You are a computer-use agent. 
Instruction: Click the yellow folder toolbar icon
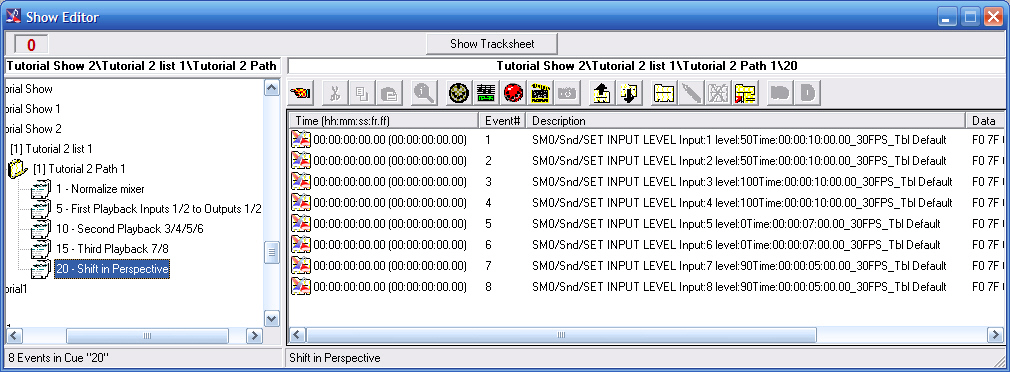point(663,94)
